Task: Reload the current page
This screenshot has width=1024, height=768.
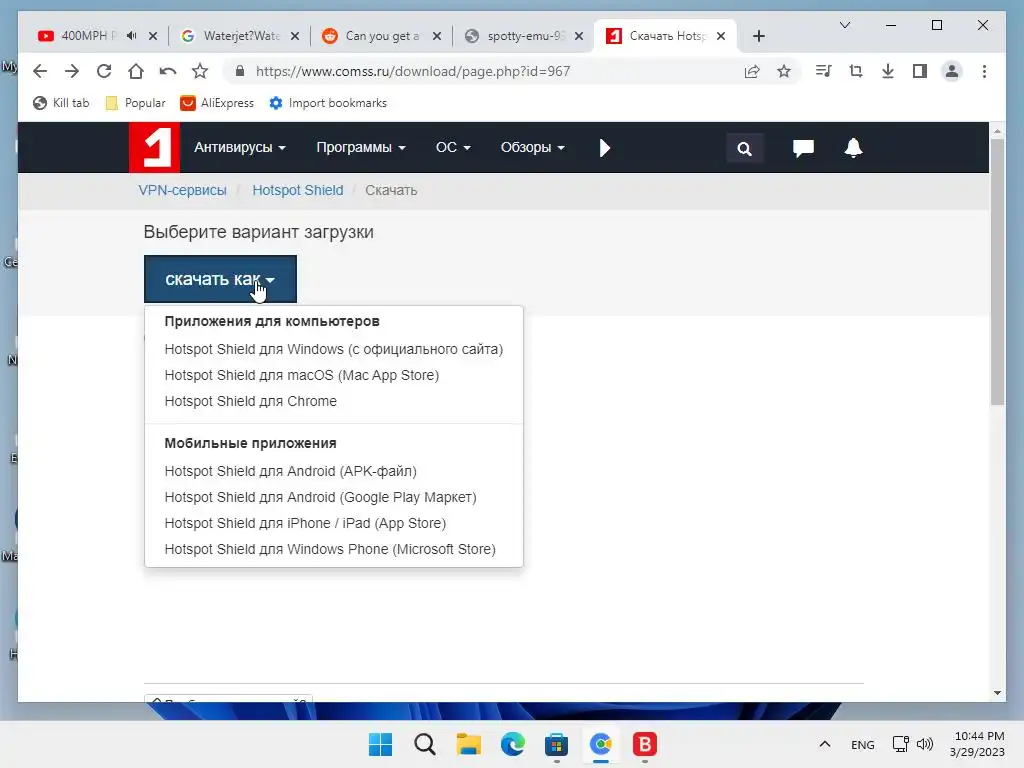Action: tap(104, 71)
